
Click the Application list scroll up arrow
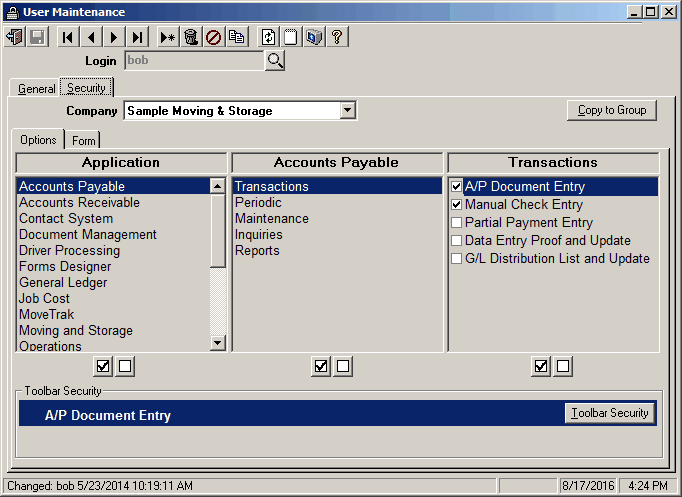click(x=217, y=186)
